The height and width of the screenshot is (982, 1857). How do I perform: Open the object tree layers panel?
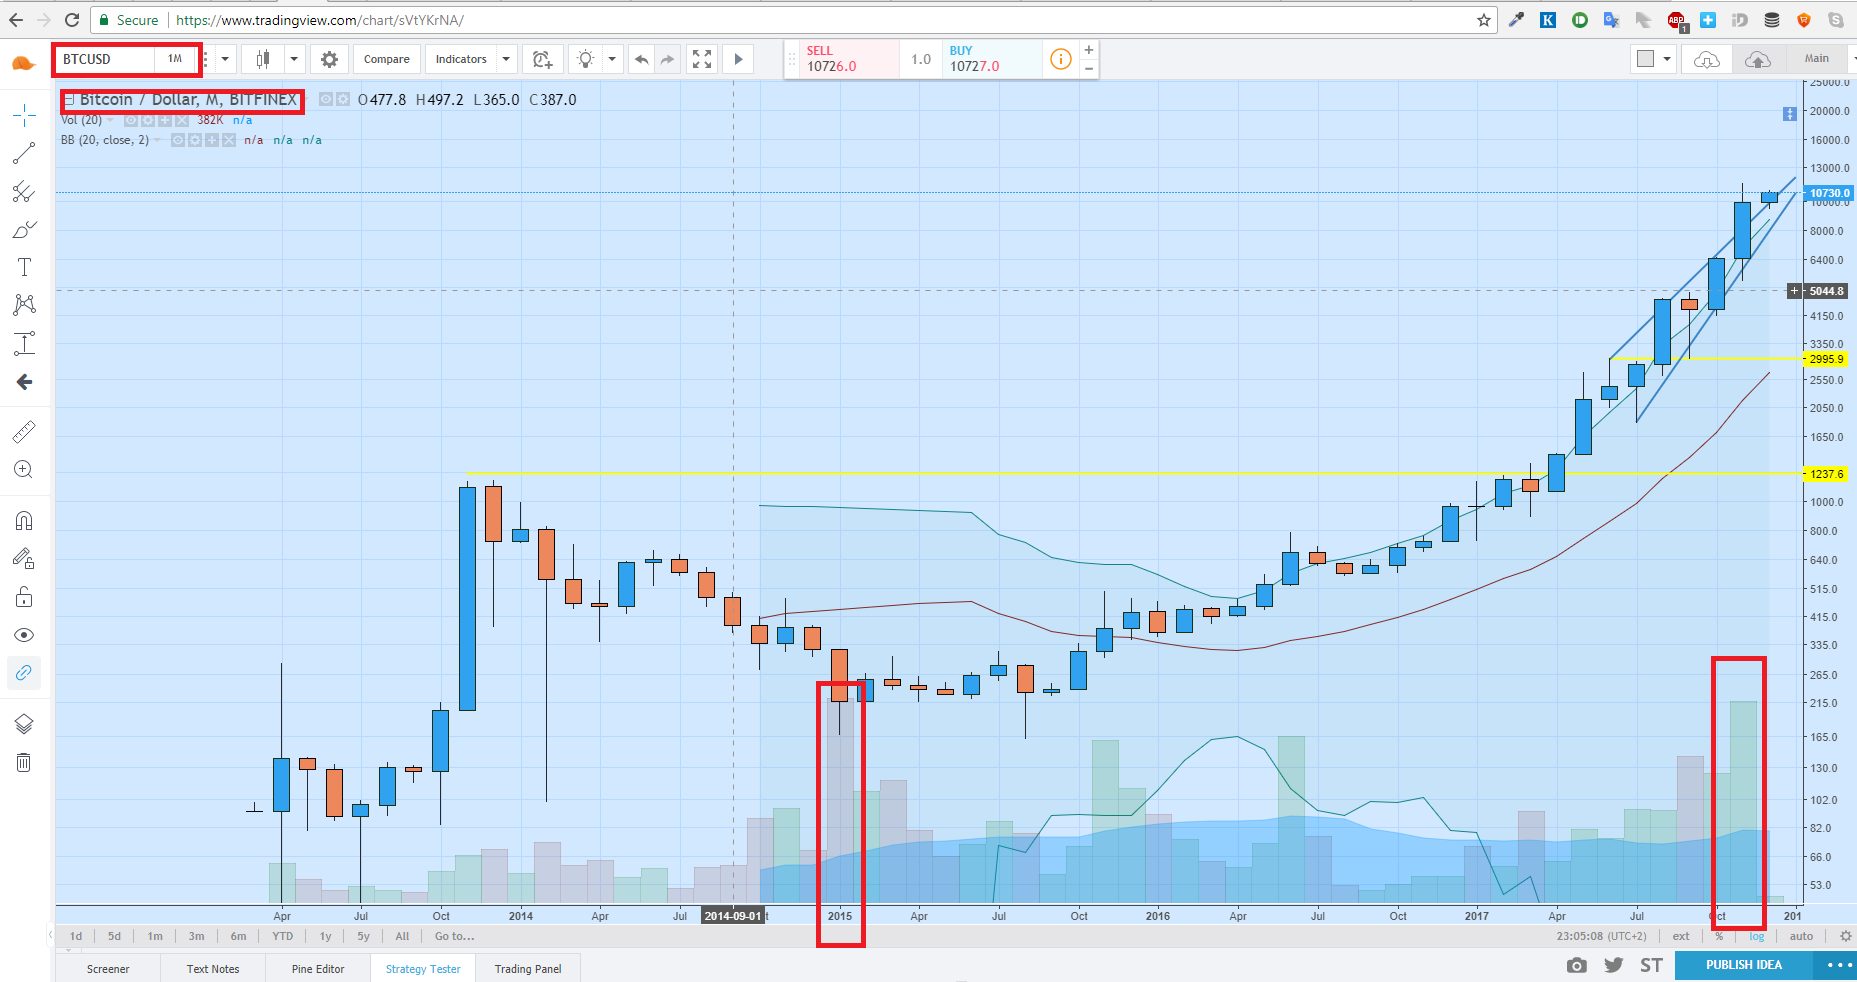tap(24, 724)
